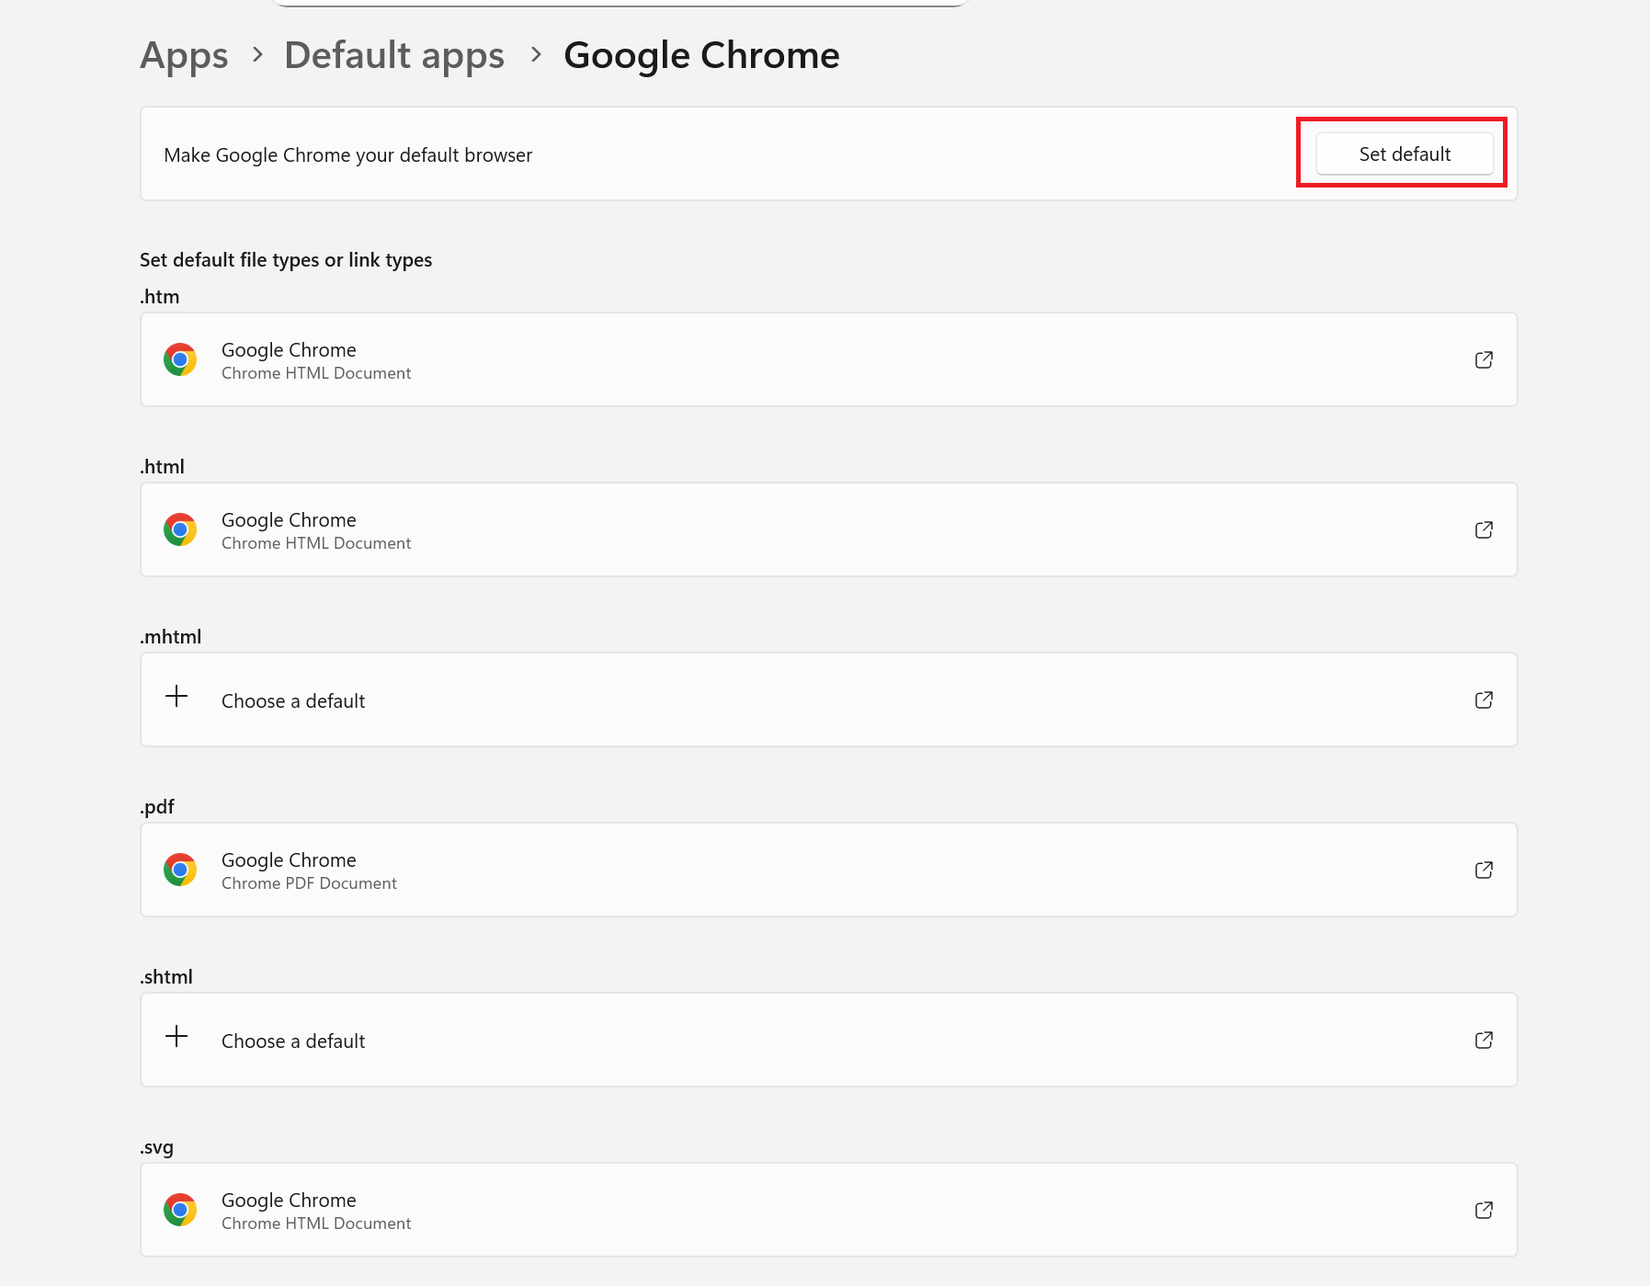Click the Set default button

(x=1404, y=154)
